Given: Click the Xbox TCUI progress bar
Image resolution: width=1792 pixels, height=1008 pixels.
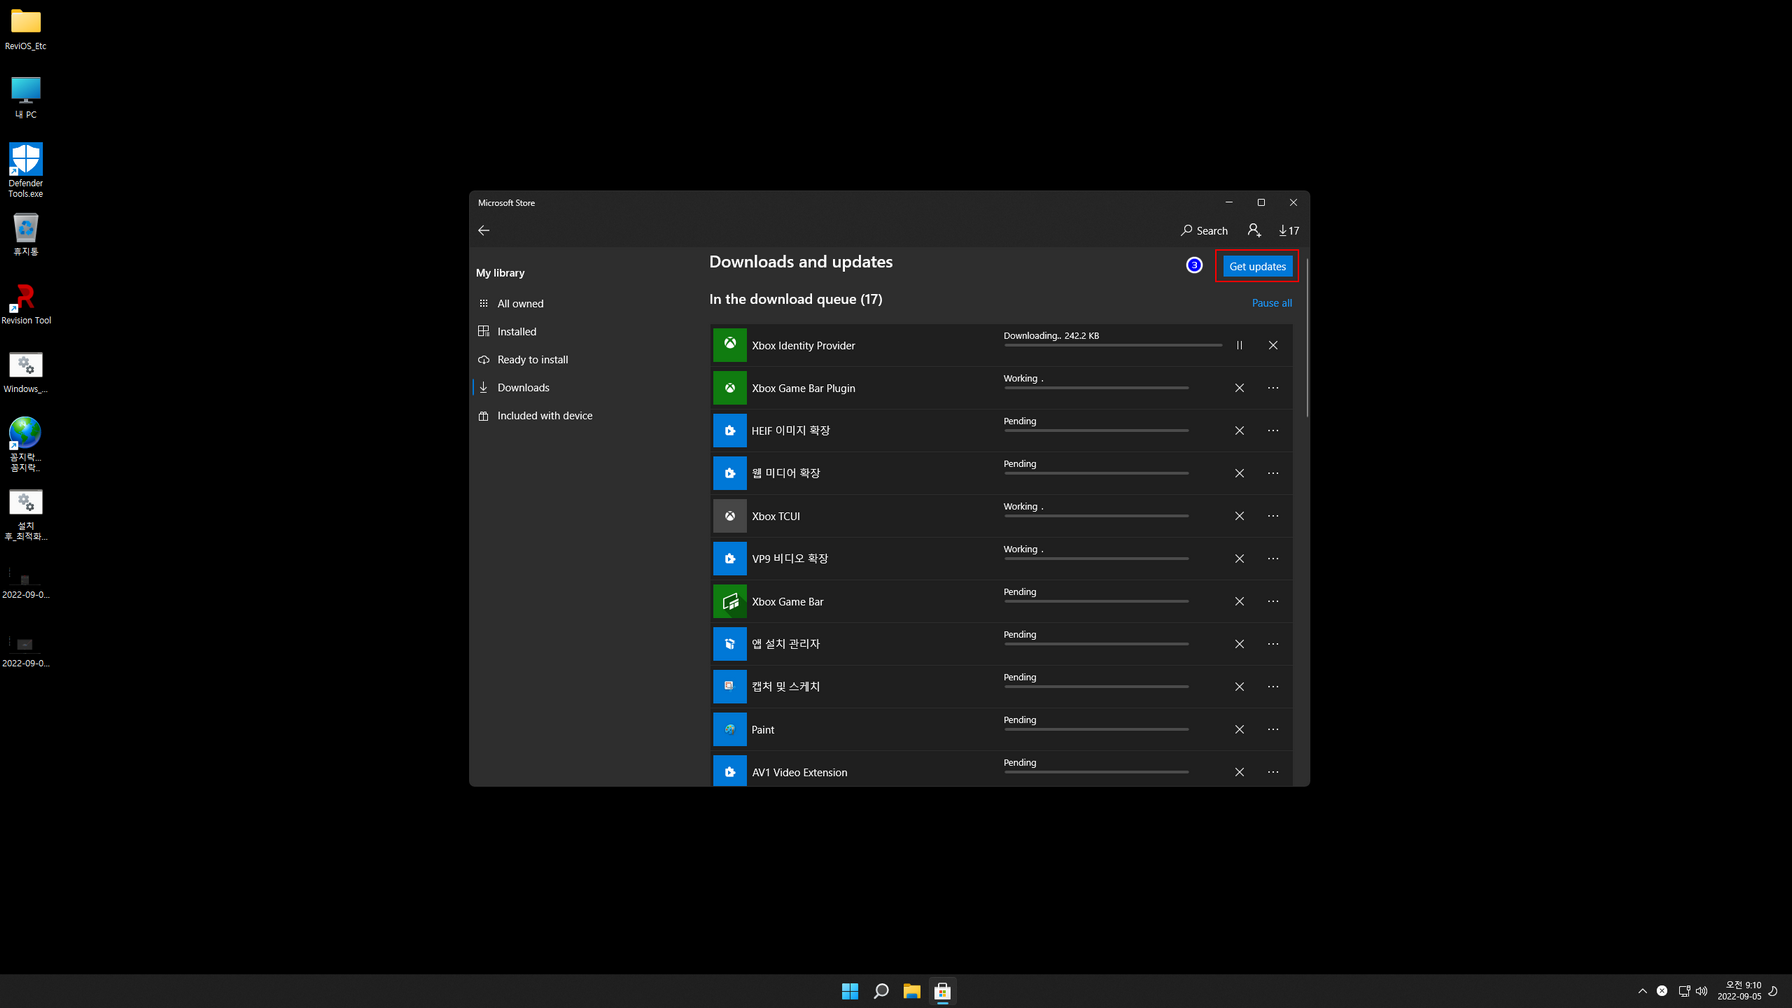Looking at the screenshot, I should [1096, 516].
